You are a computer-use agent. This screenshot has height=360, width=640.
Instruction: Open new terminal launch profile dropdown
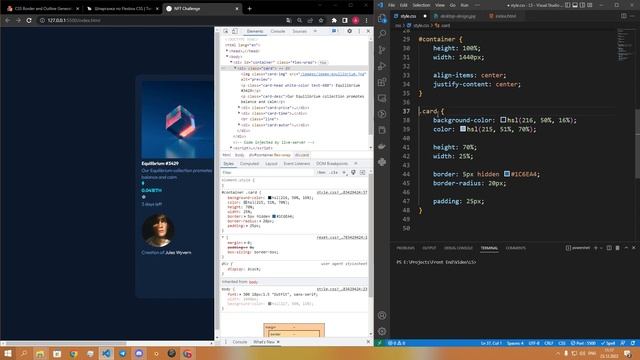(x=601, y=248)
